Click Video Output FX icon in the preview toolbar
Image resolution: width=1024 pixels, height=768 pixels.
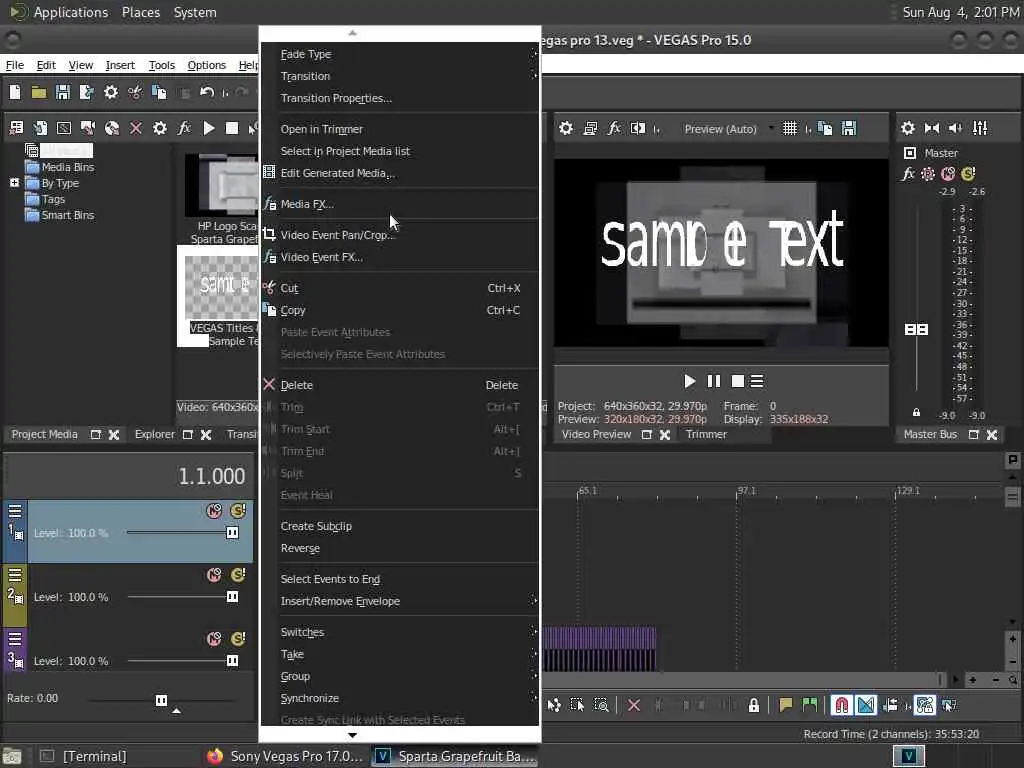pos(614,129)
